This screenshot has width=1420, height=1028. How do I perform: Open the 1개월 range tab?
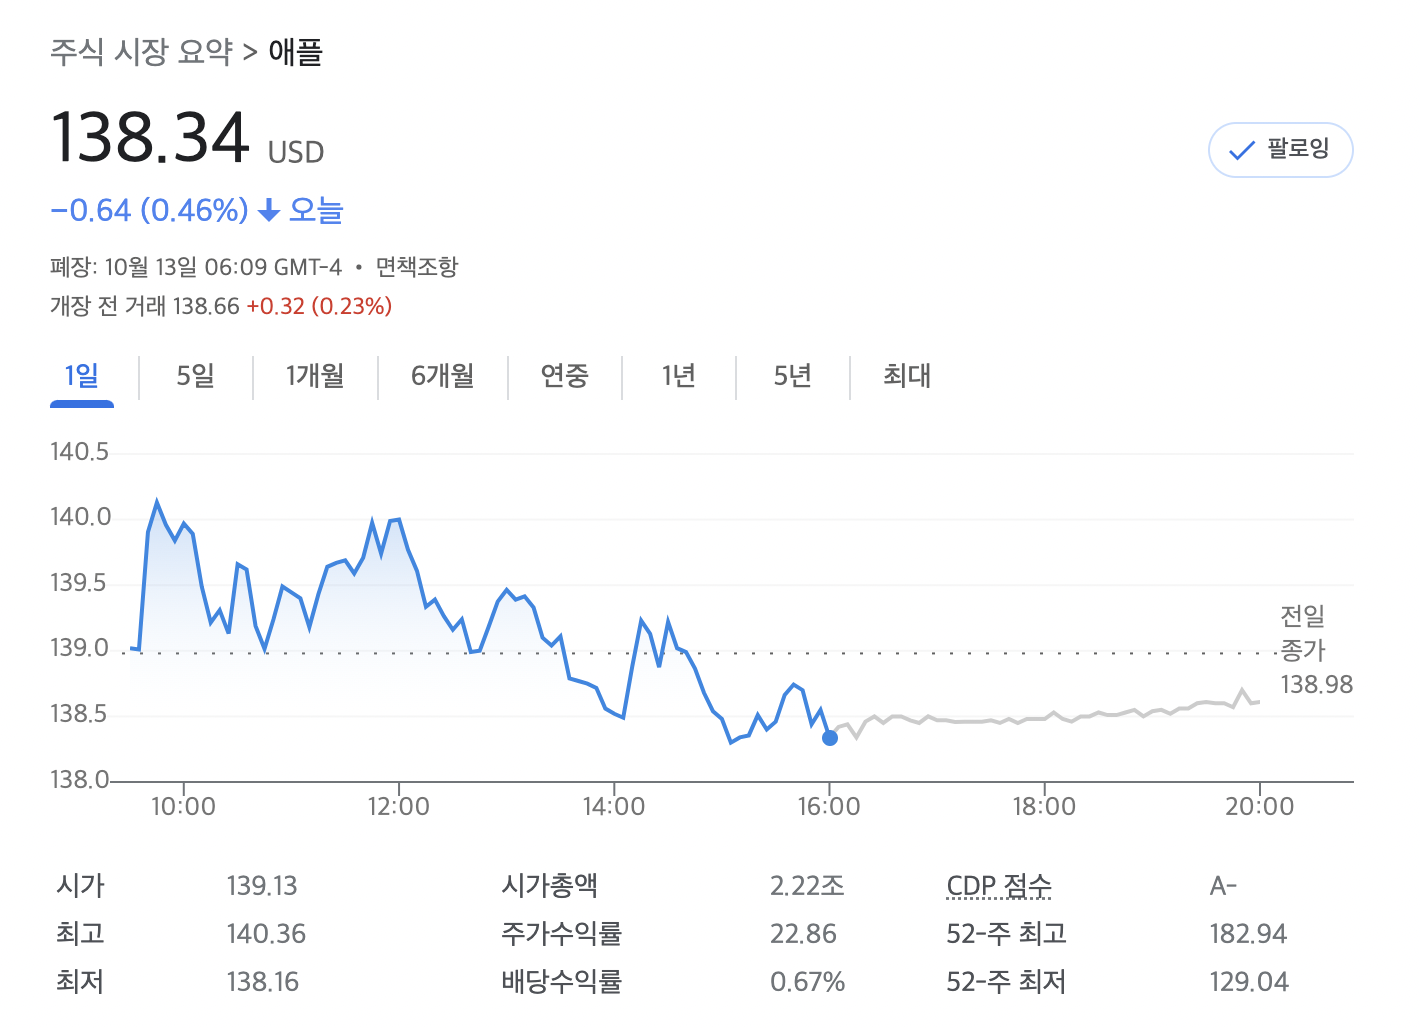click(315, 377)
